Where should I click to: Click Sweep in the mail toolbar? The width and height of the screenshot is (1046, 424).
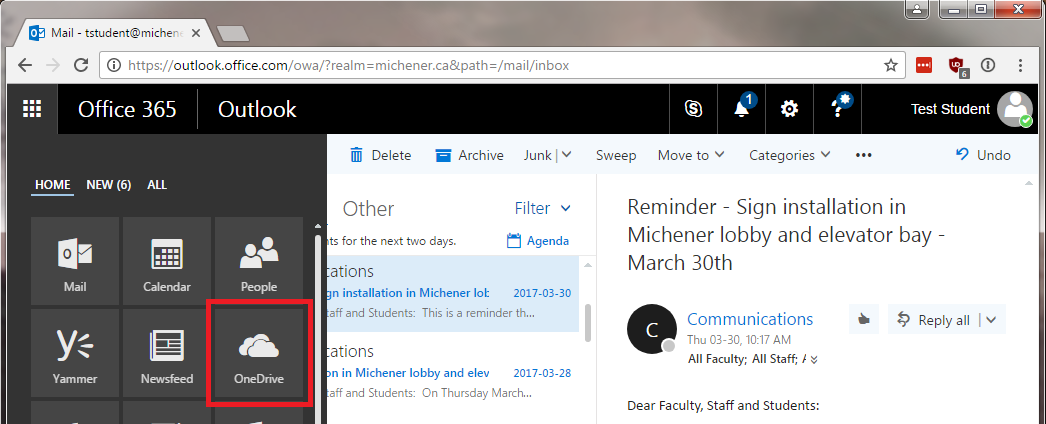point(616,155)
